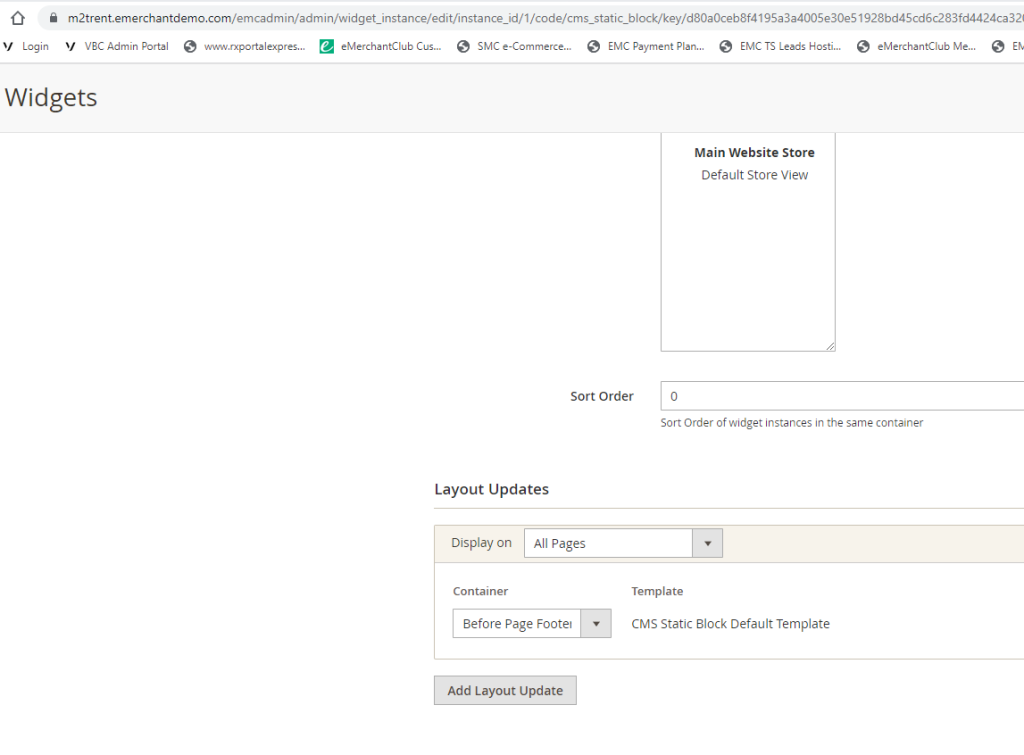
Task: Open the Login bookmark
Action: click(x=27, y=46)
